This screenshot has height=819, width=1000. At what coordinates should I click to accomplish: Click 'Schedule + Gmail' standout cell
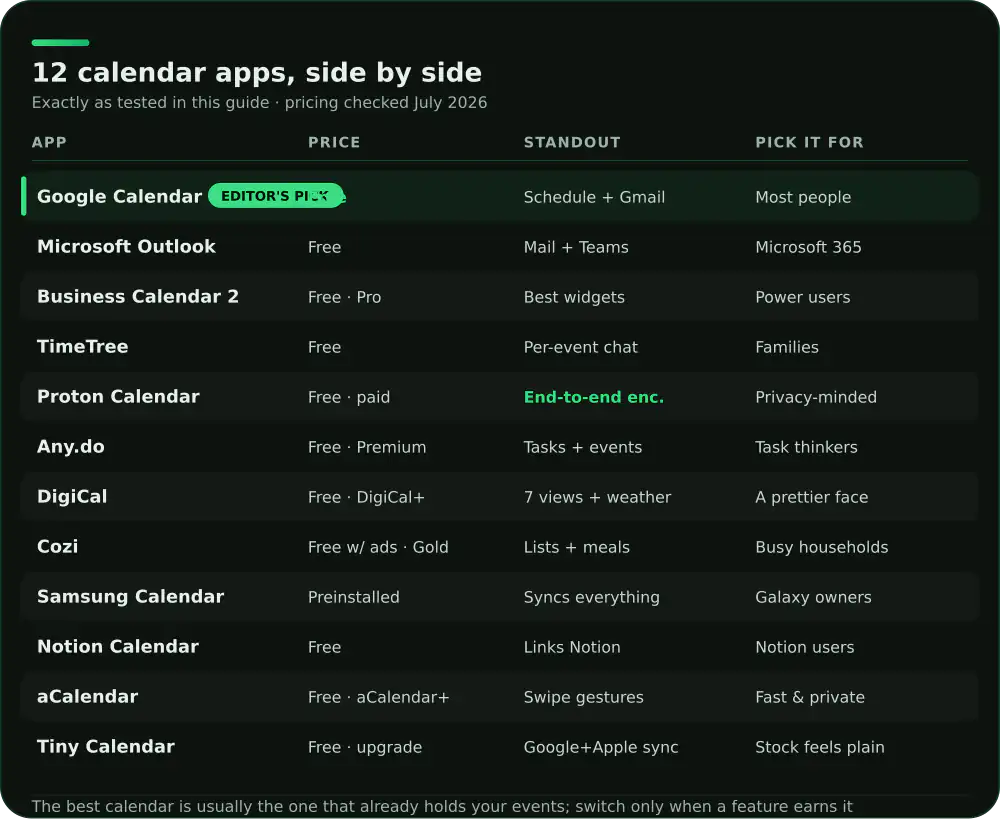coord(594,197)
